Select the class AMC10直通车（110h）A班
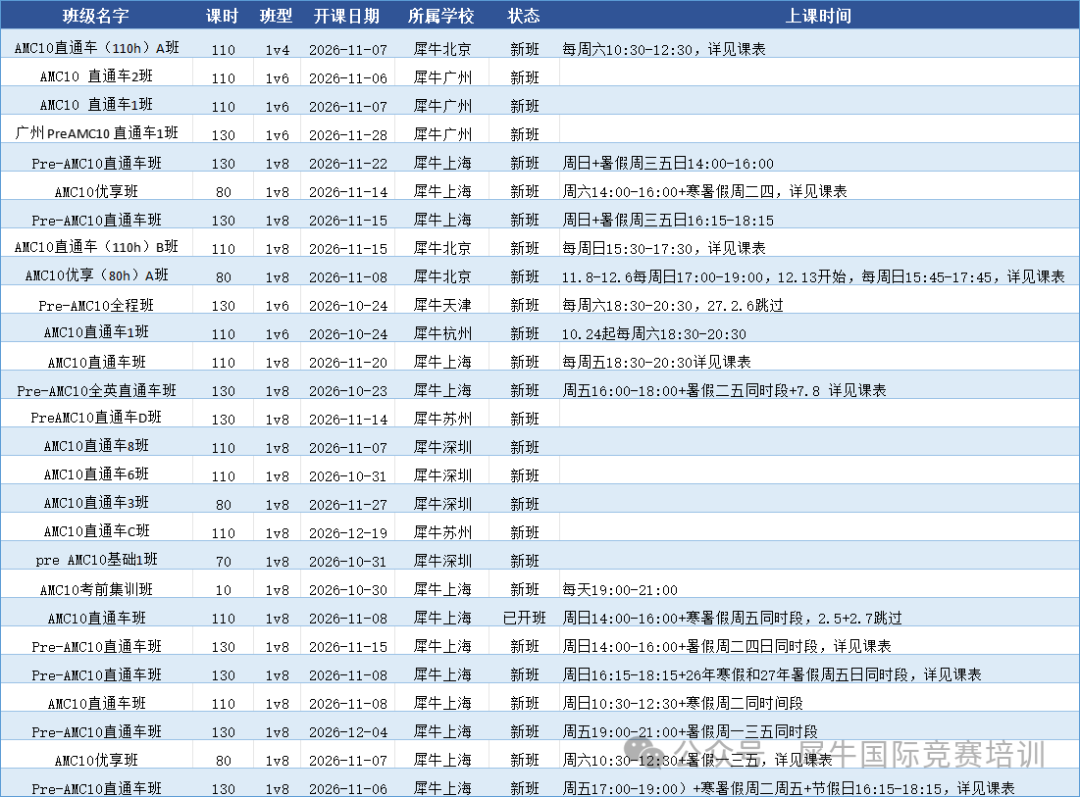1080x797 pixels. 96,48
